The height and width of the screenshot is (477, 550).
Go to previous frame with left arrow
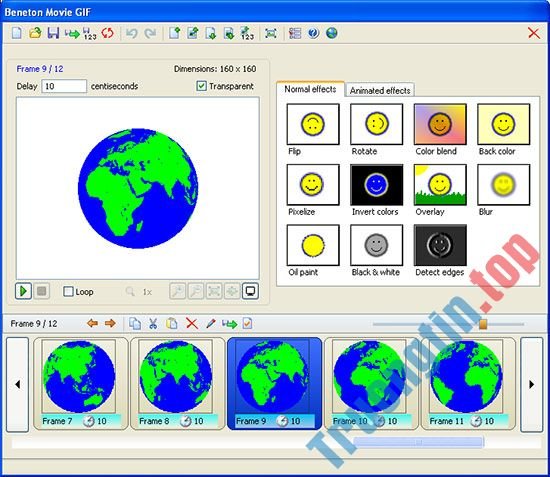92,323
